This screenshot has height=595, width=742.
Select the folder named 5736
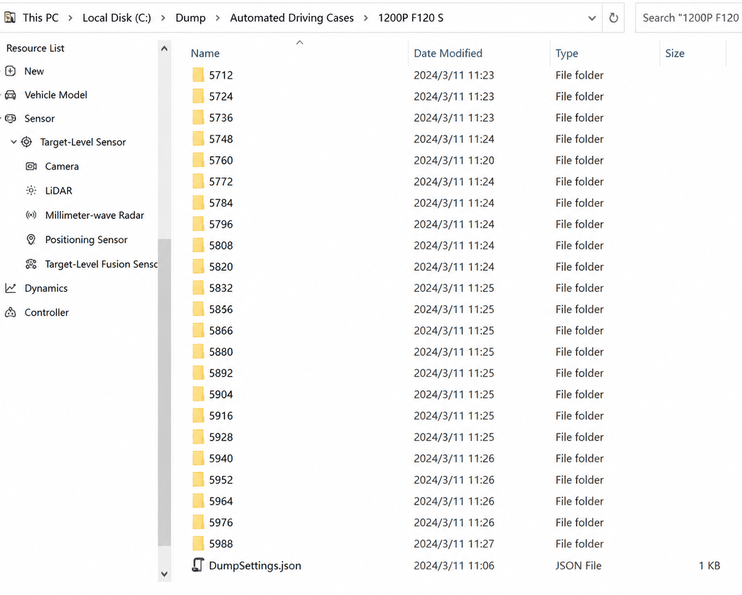(x=221, y=118)
